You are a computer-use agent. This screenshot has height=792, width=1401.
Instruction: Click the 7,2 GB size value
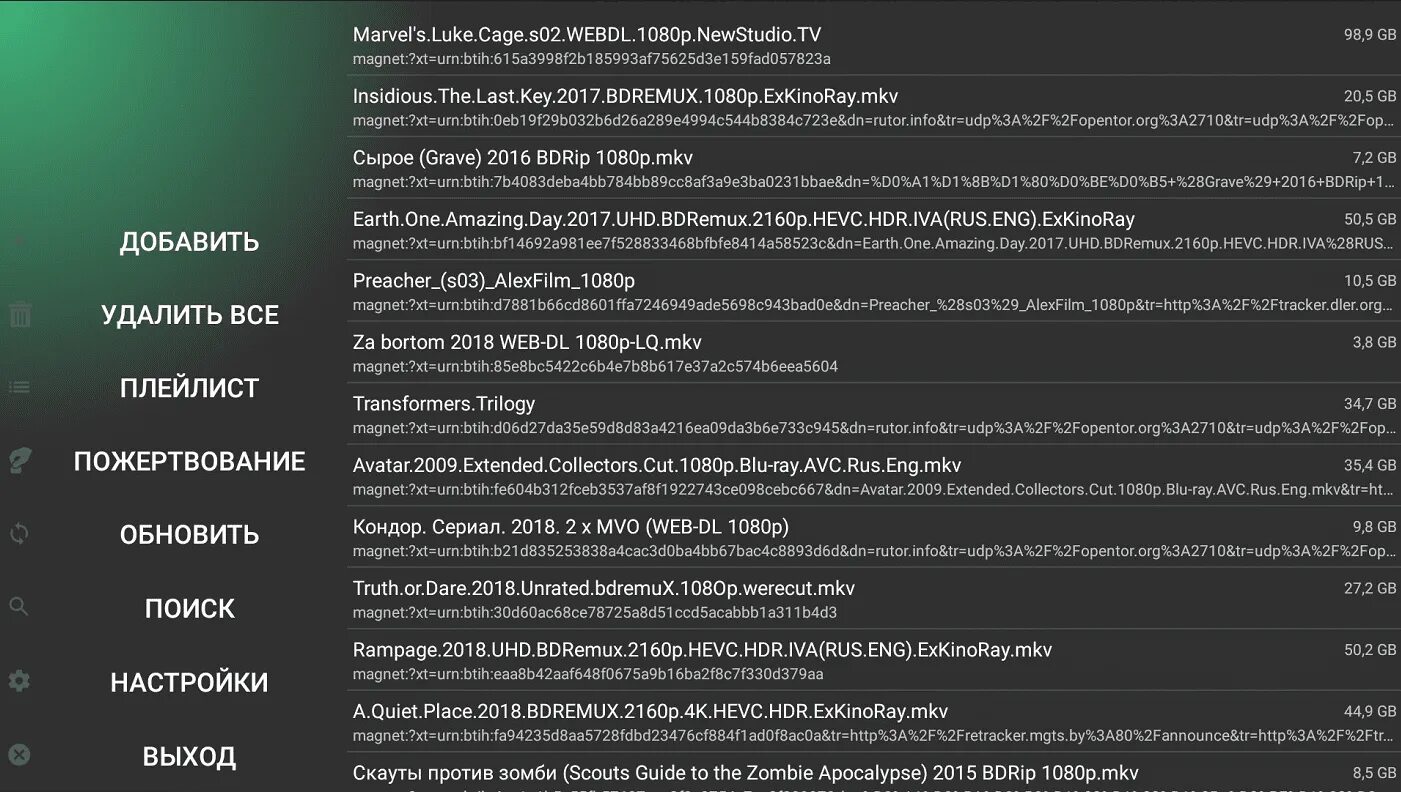coord(1374,158)
